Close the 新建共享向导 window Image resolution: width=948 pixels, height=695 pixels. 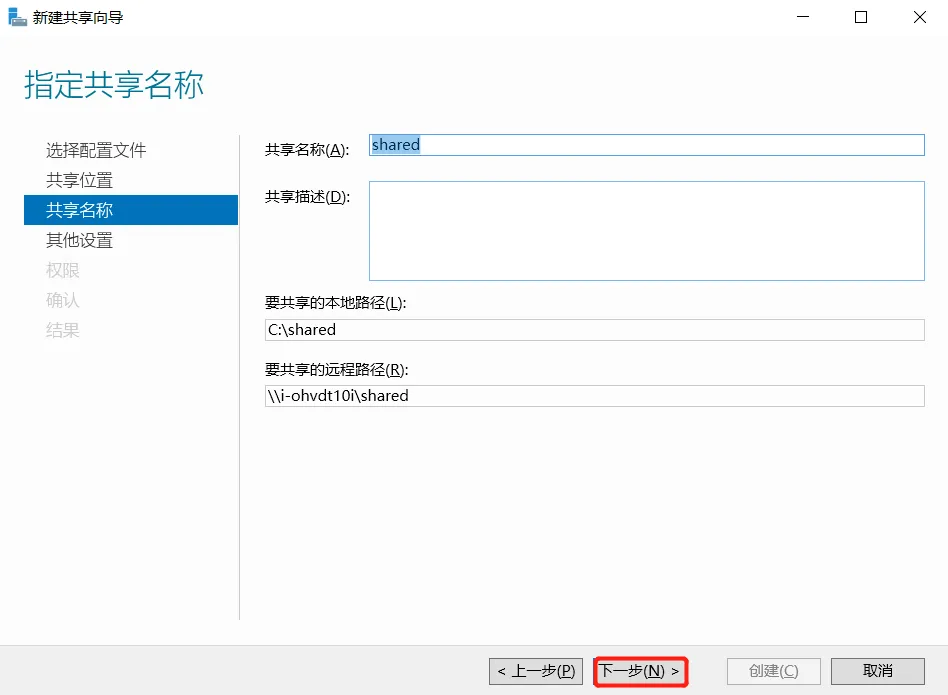click(x=919, y=17)
